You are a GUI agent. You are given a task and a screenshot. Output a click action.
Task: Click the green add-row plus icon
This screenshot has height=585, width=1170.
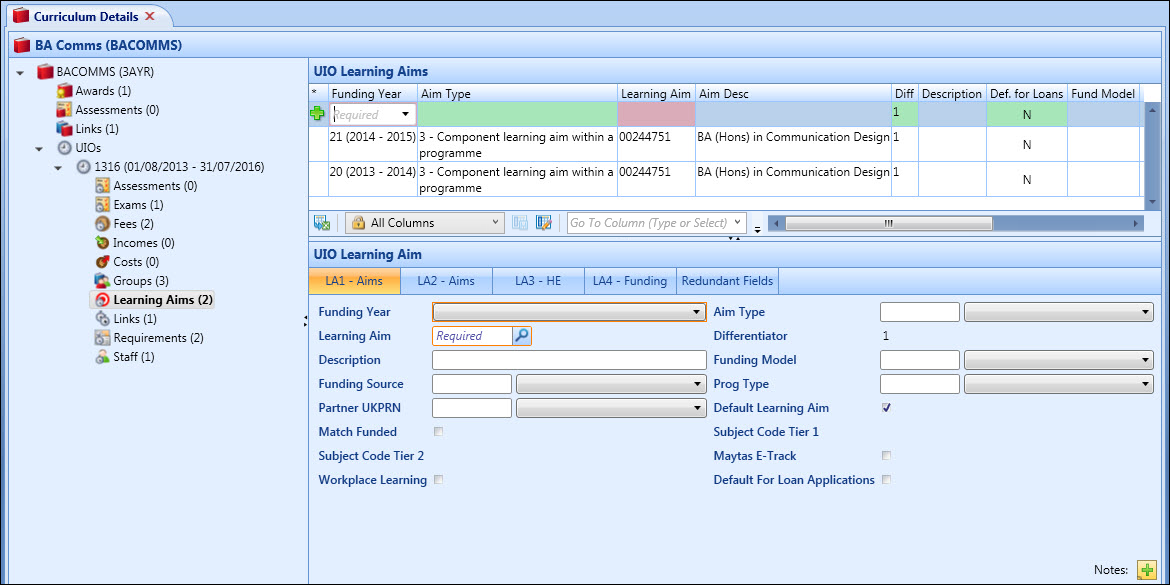click(316, 113)
